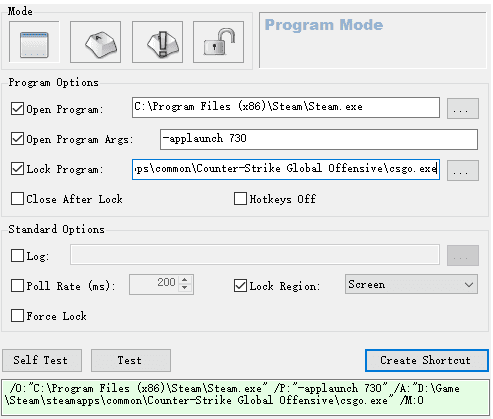Select the key with exclamation mark mode icon

(x=157, y=42)
